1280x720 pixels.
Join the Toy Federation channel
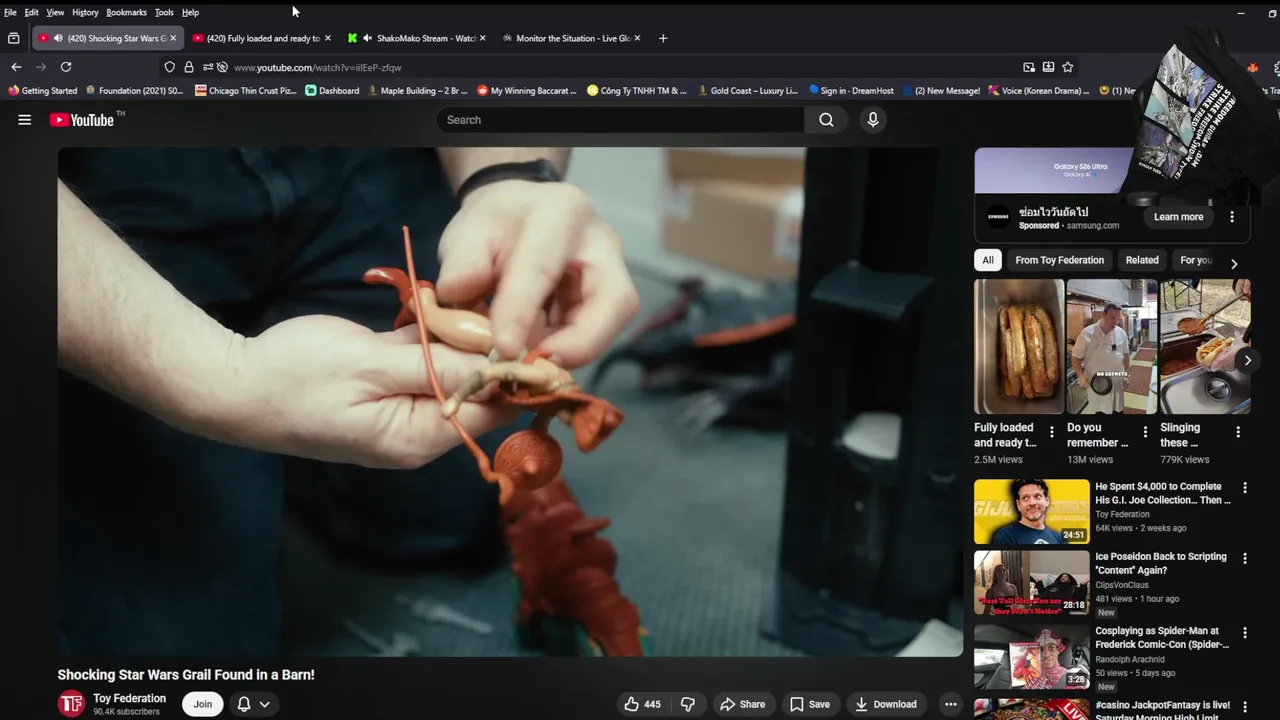[203, 704]
